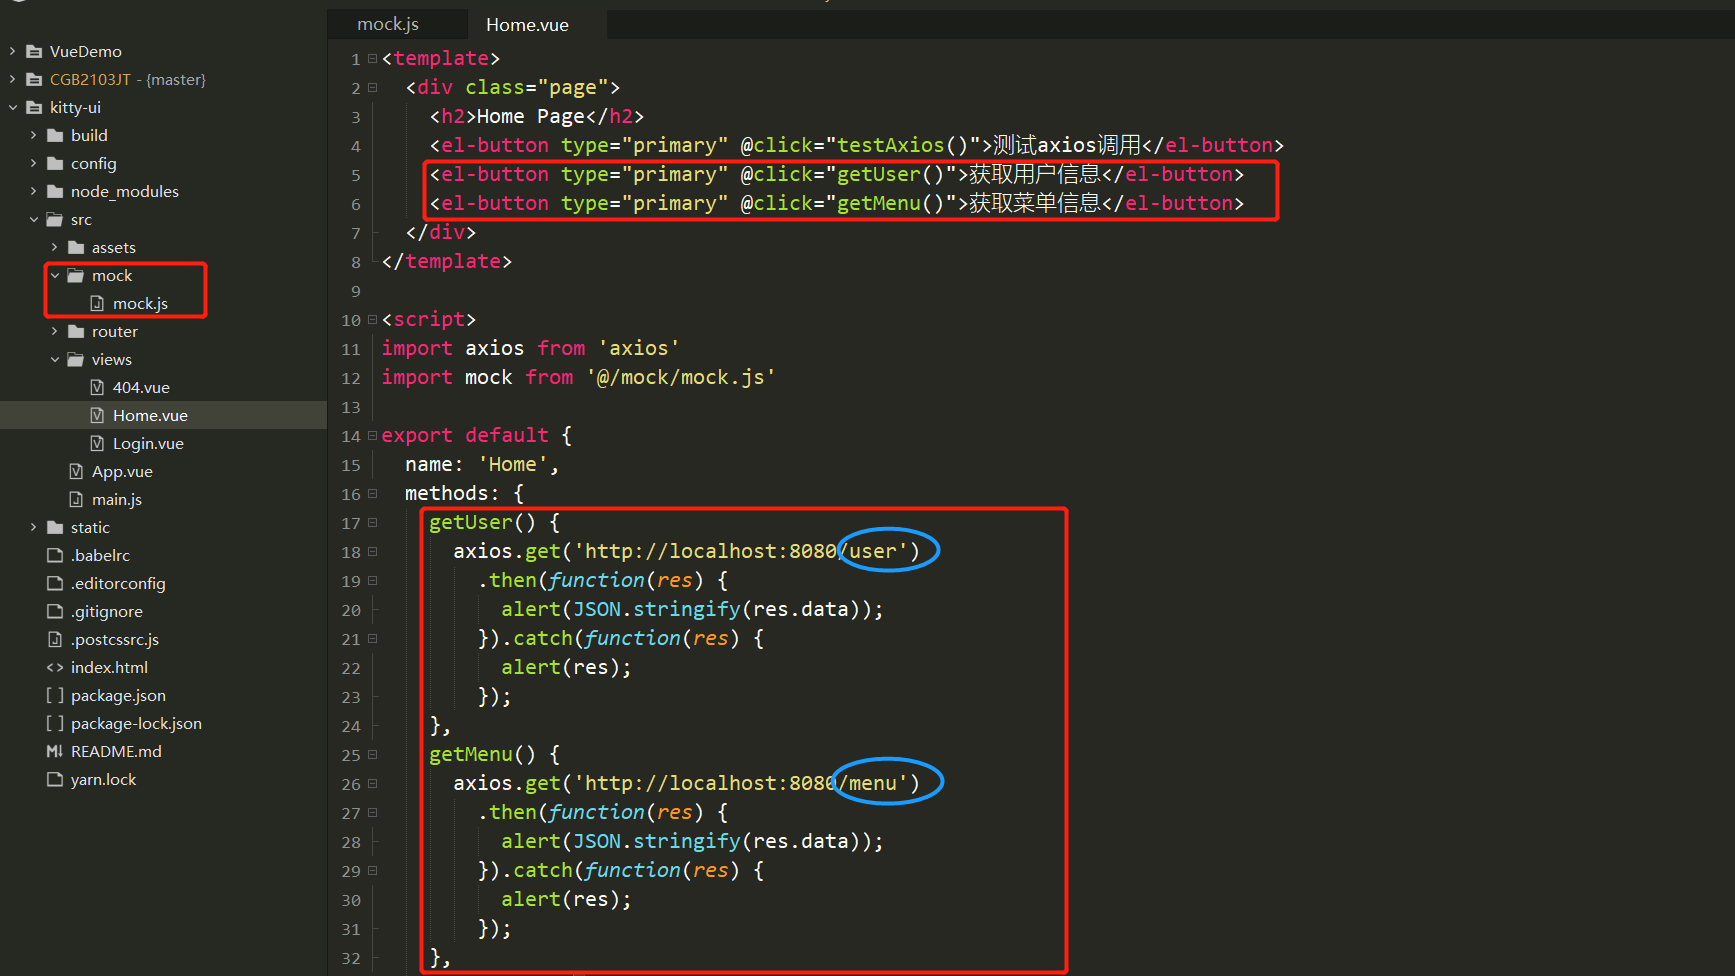Click the Vue icon next to Home.vue
This screenshot has width=1735, height=976.
coord(97,415)
